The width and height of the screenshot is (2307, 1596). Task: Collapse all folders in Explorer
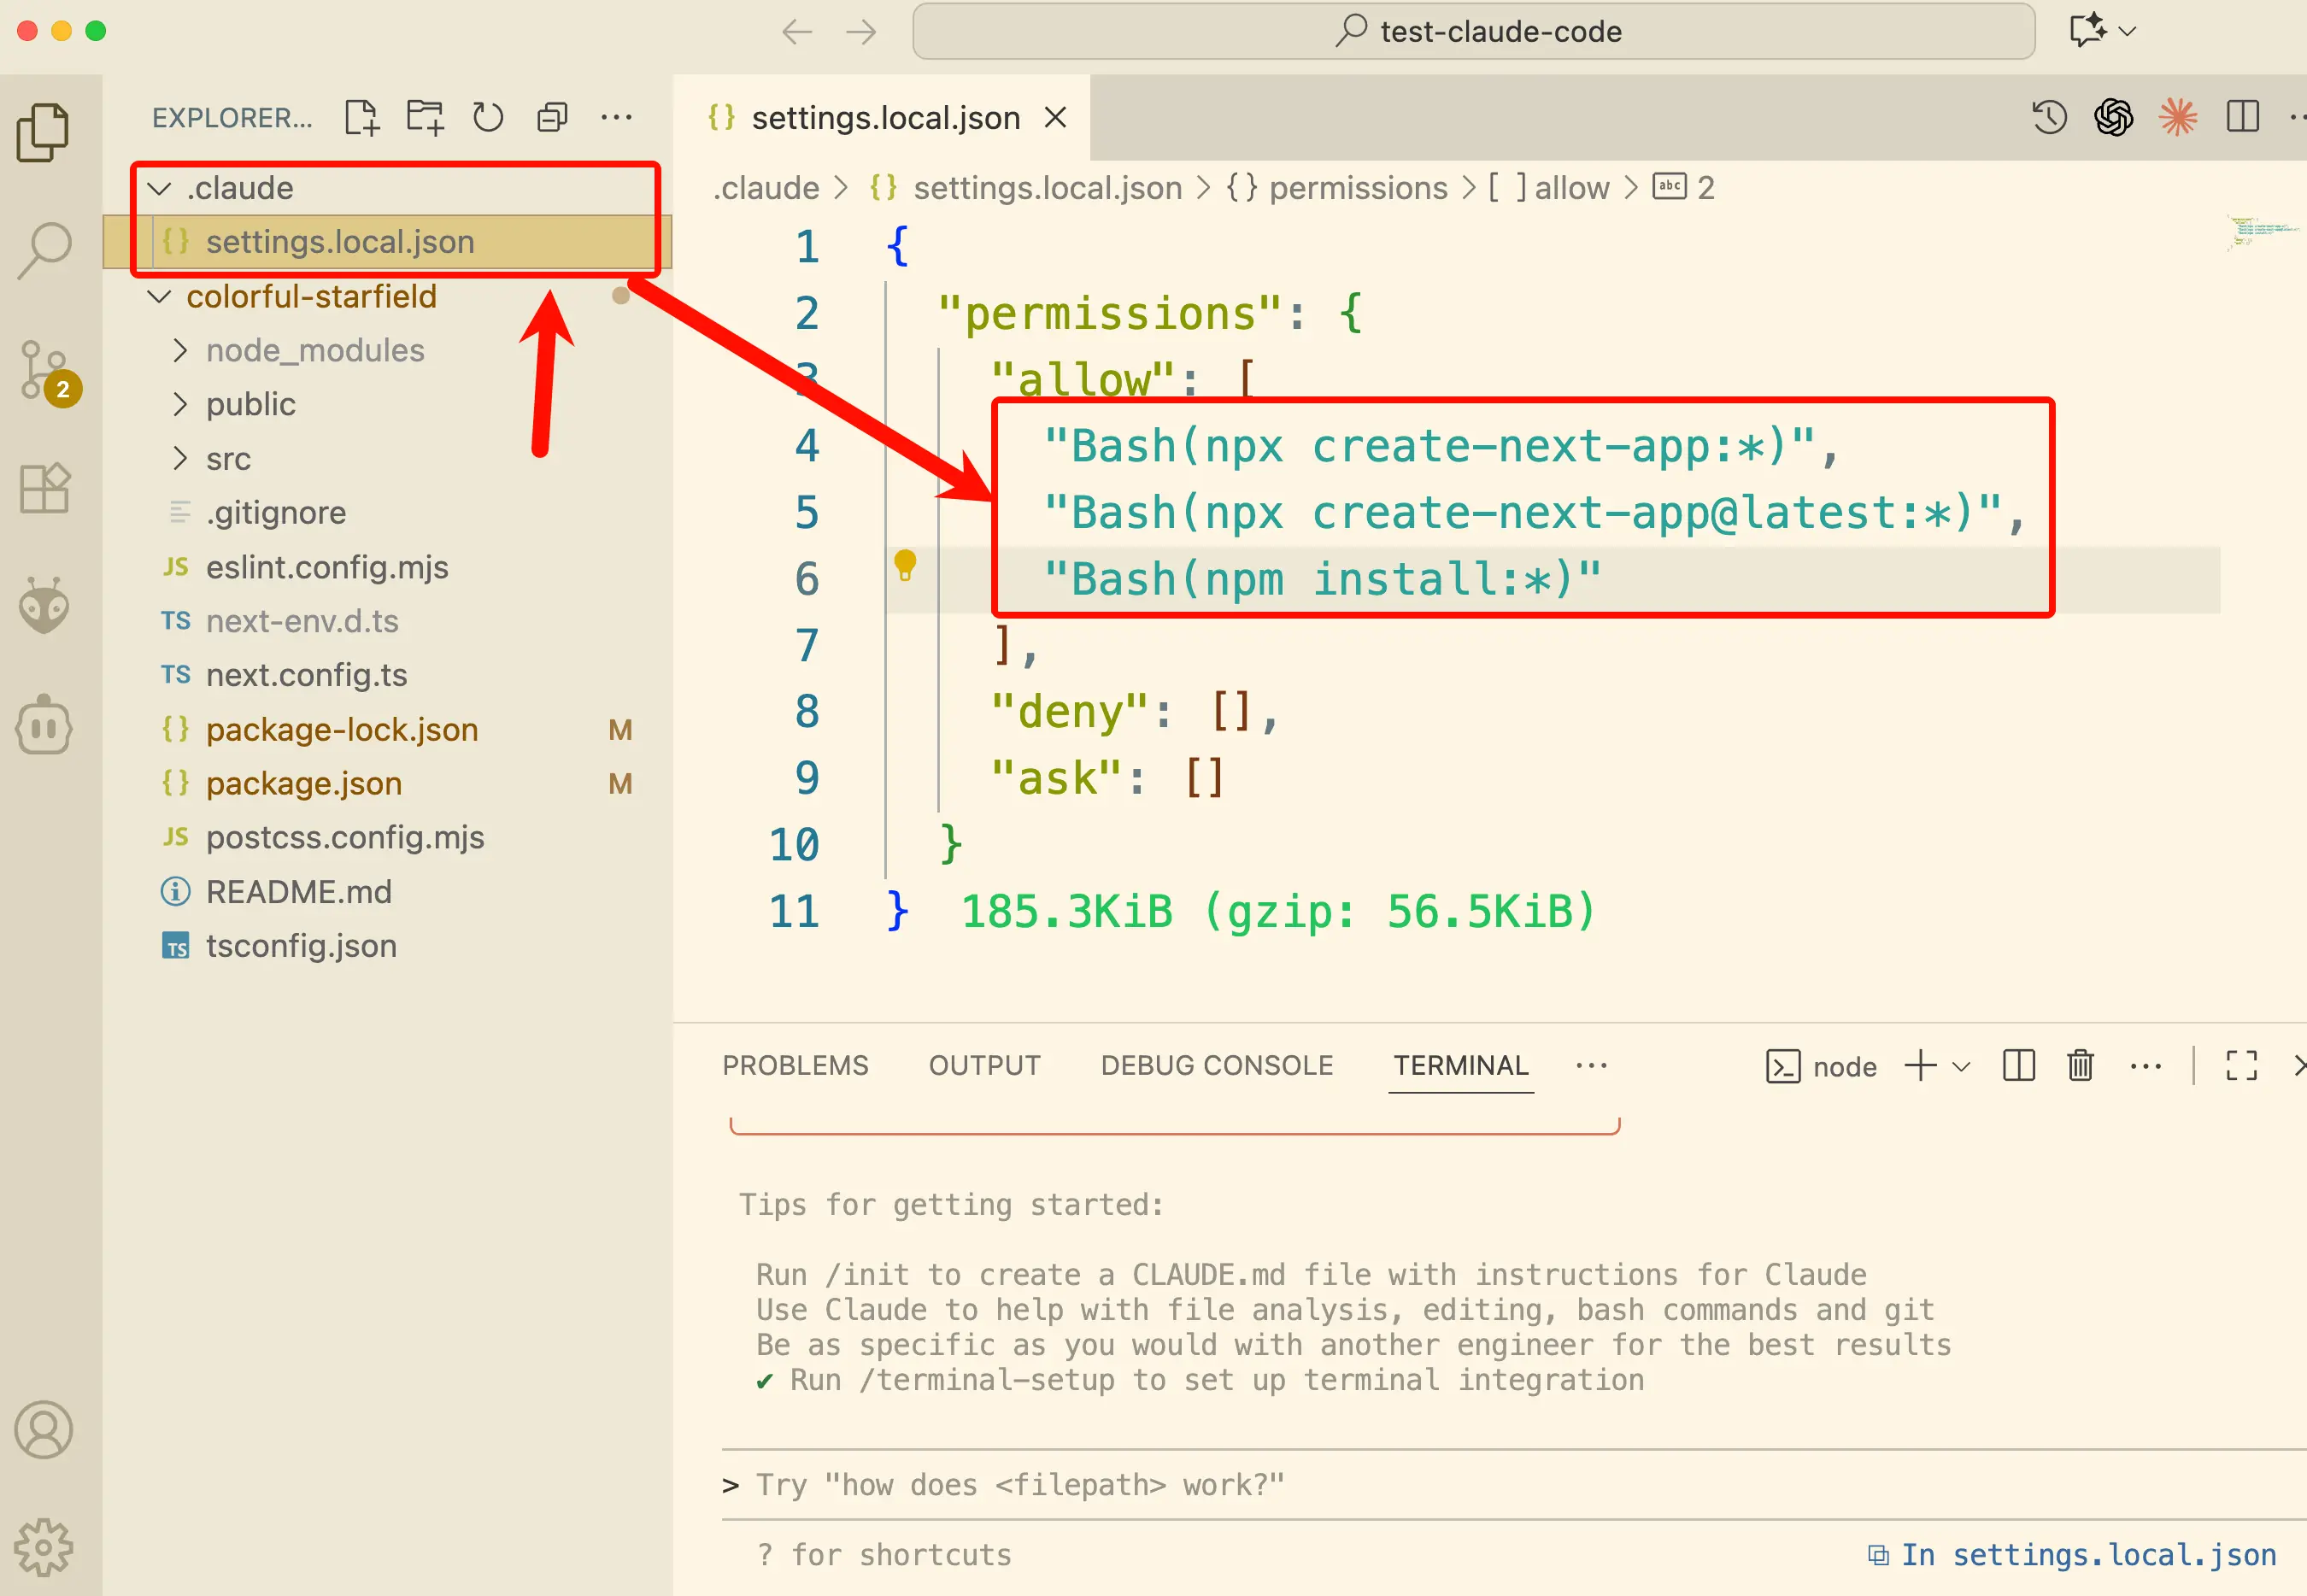click(552, 117)
